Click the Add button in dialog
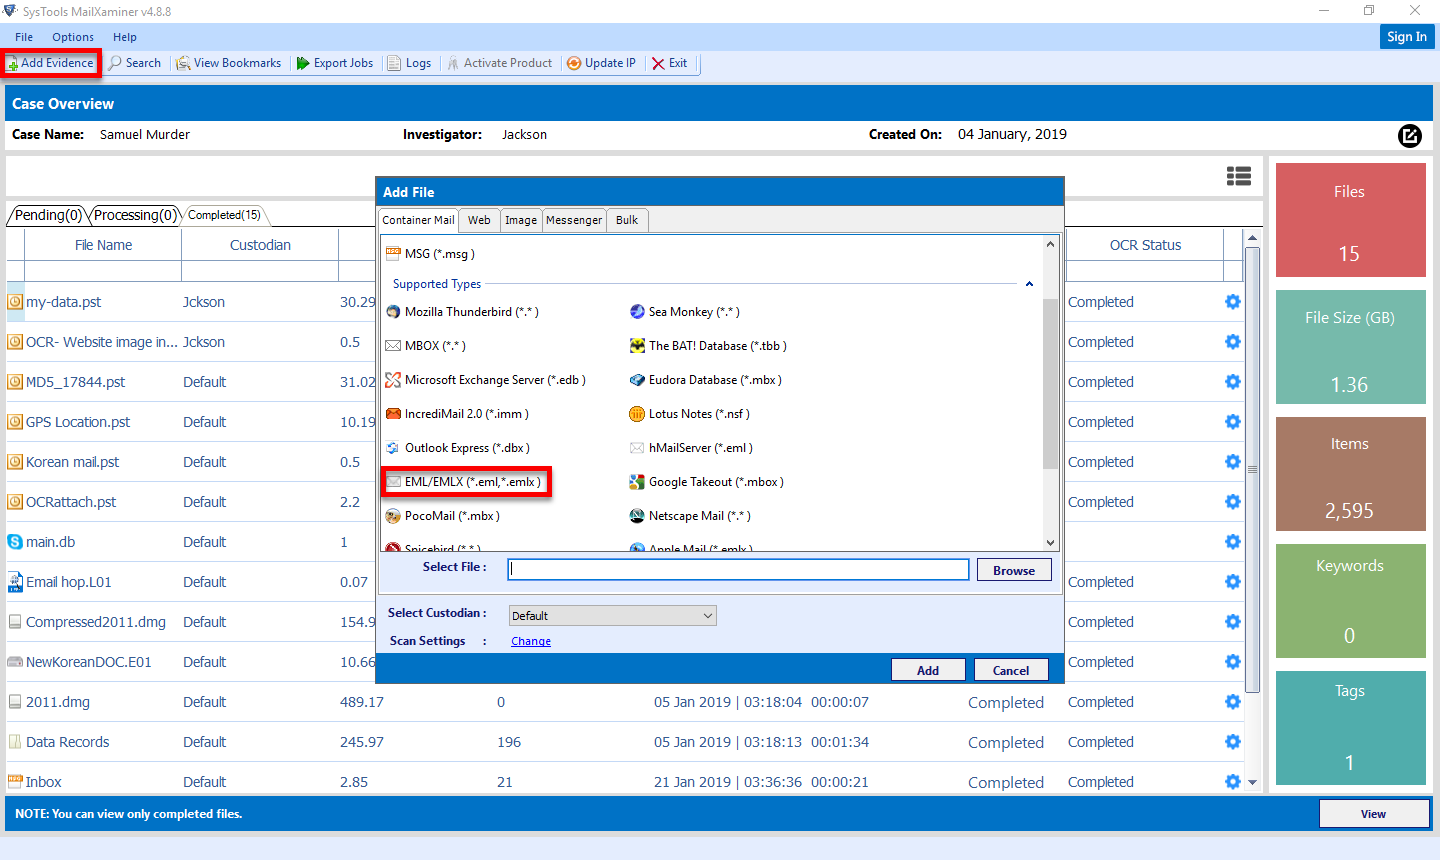This screenshot has width=1440, height=860. [x=928, y=670]
